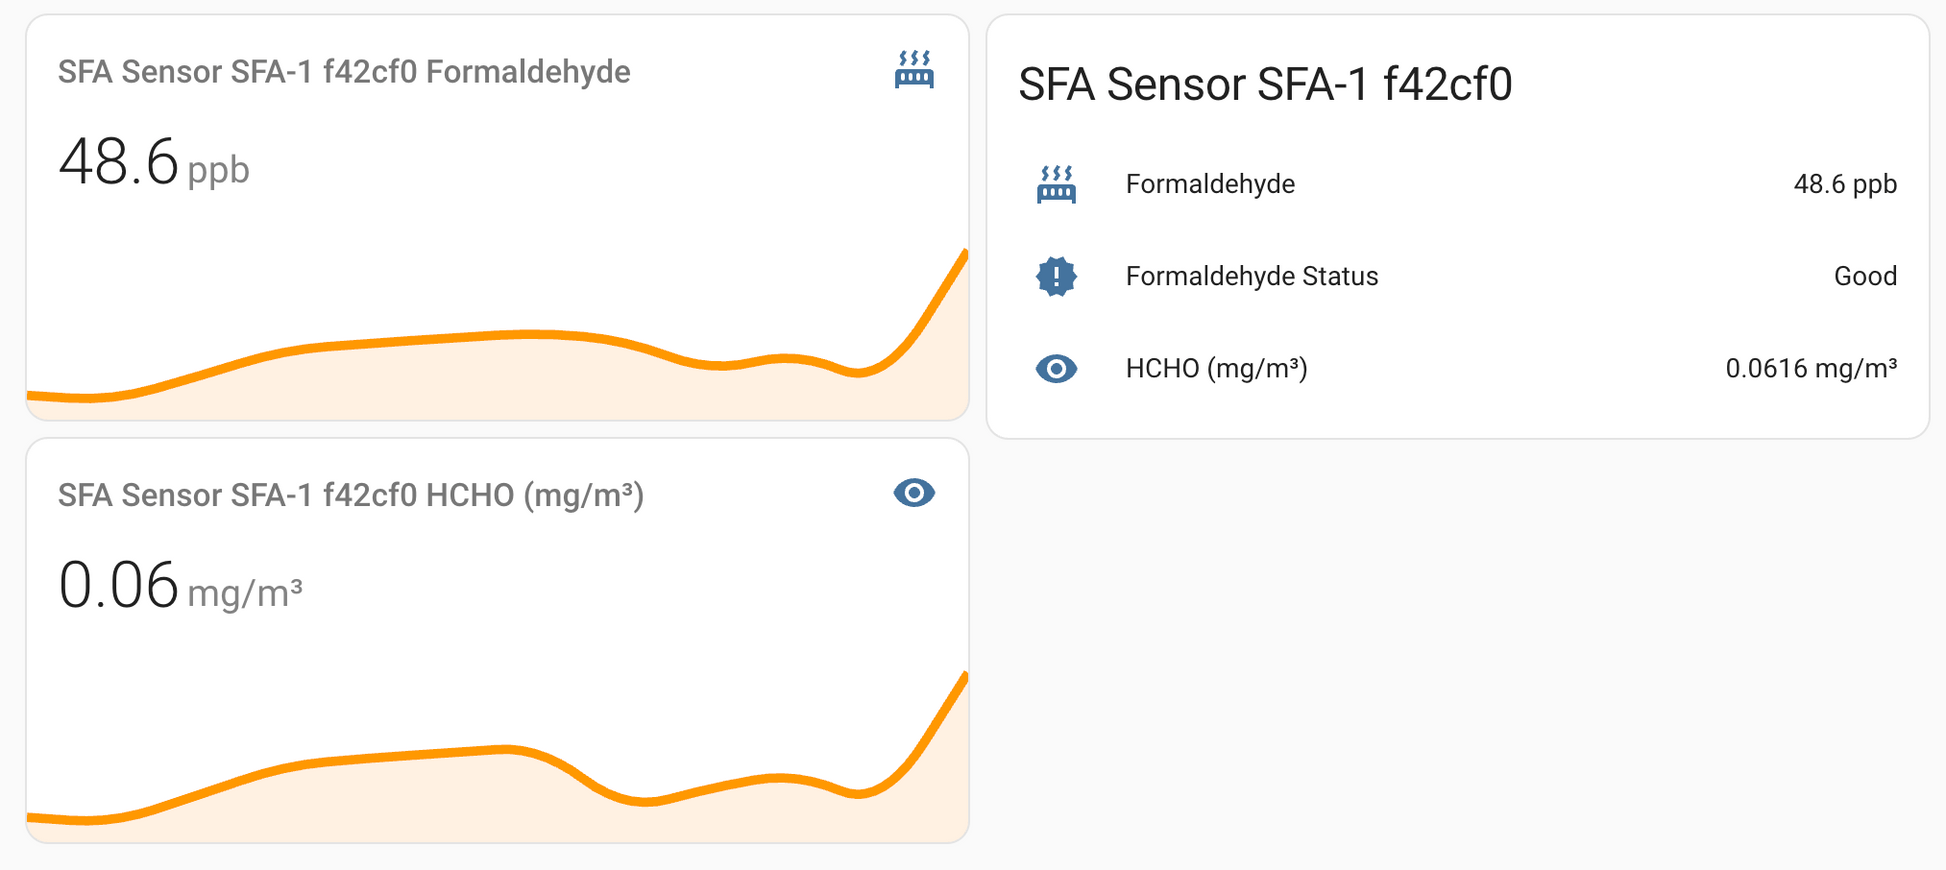Open the SFA Sensor SFA-1 f42cf0 HCHO (mg/m³) card title
Image resolution: width=1946 pixels, height=870 pixels.
(x=351, y=495)
